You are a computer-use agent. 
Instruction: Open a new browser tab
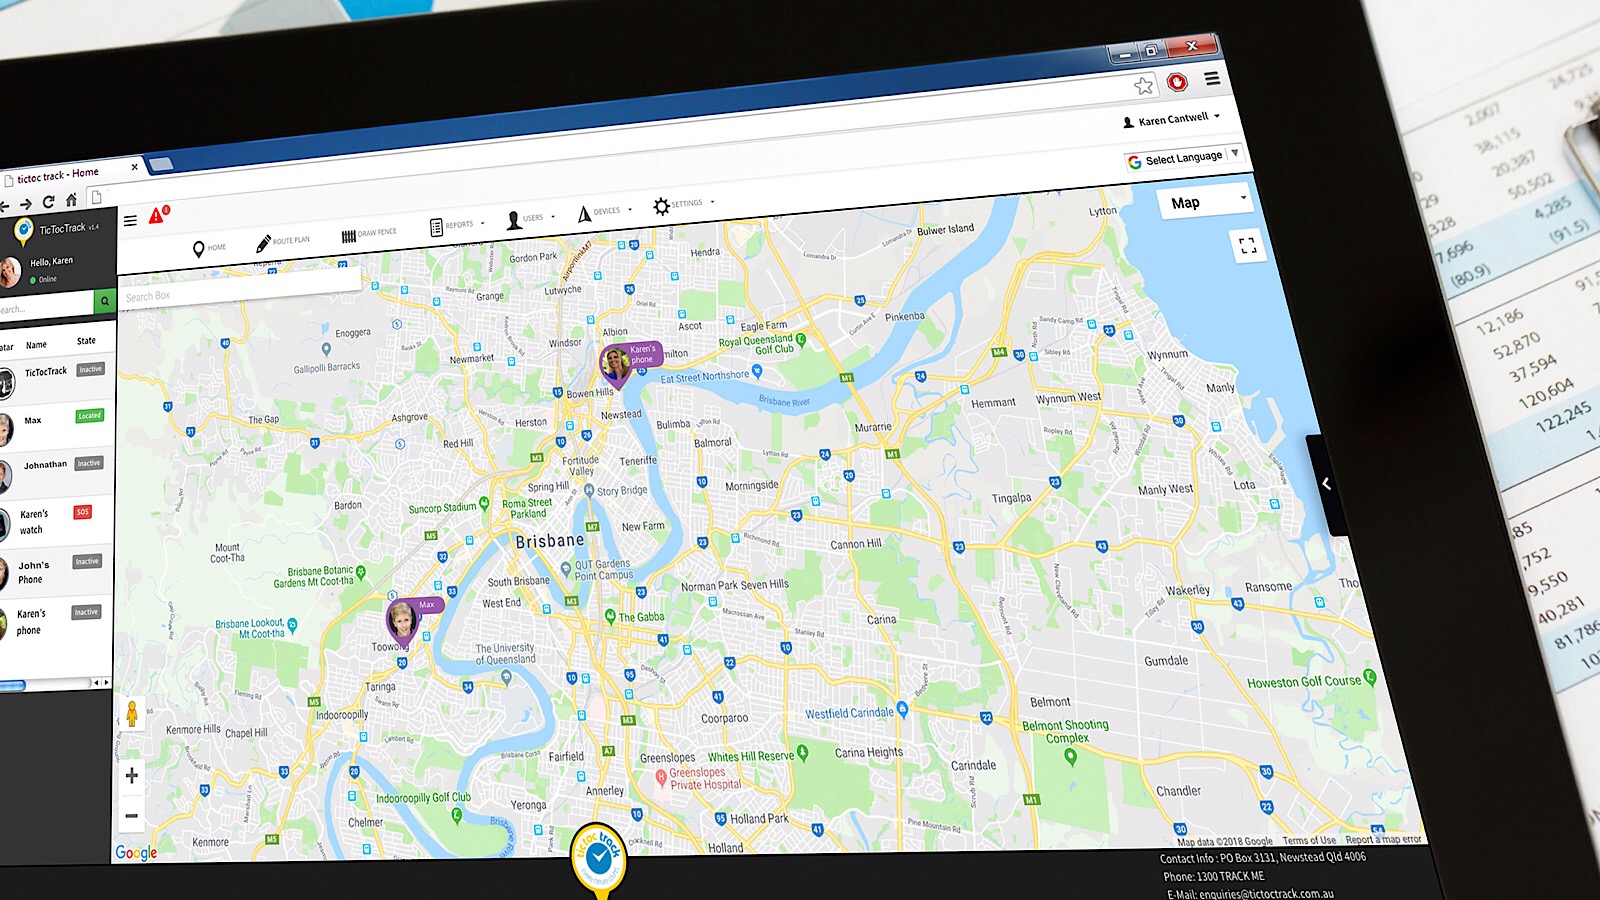coord(161,164)
